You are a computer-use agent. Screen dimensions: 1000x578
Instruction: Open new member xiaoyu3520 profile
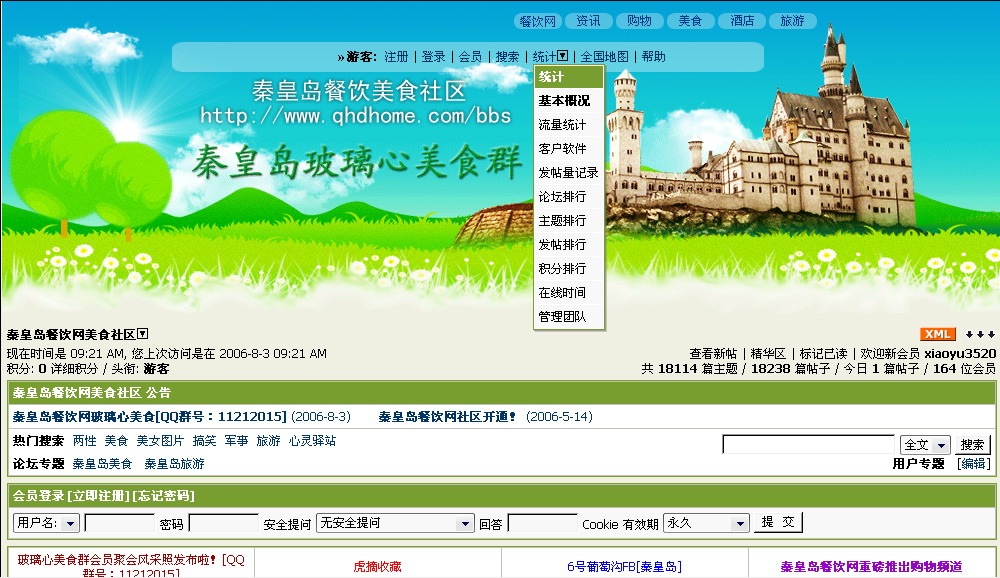click(x=960, y=353)
